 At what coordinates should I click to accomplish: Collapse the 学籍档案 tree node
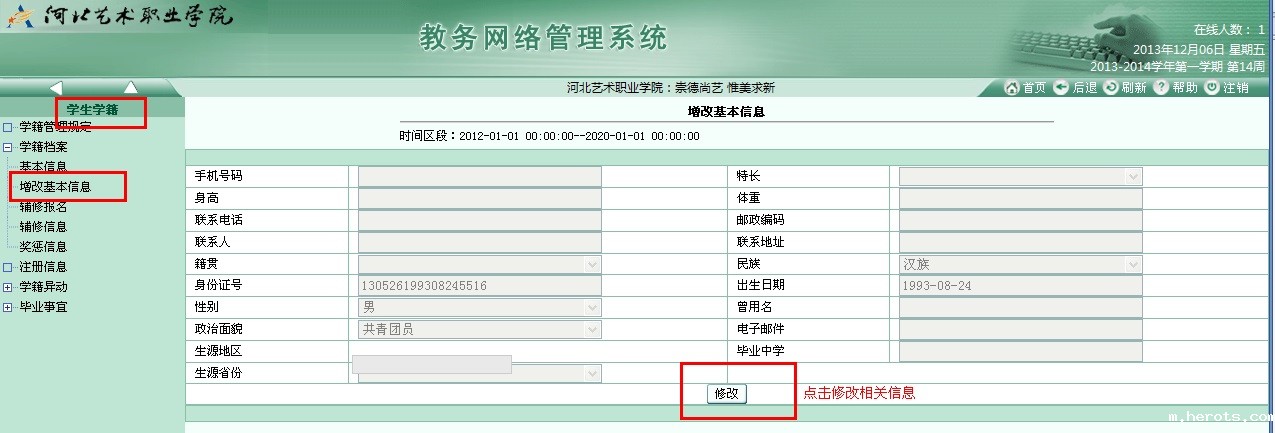coord(8,147)
